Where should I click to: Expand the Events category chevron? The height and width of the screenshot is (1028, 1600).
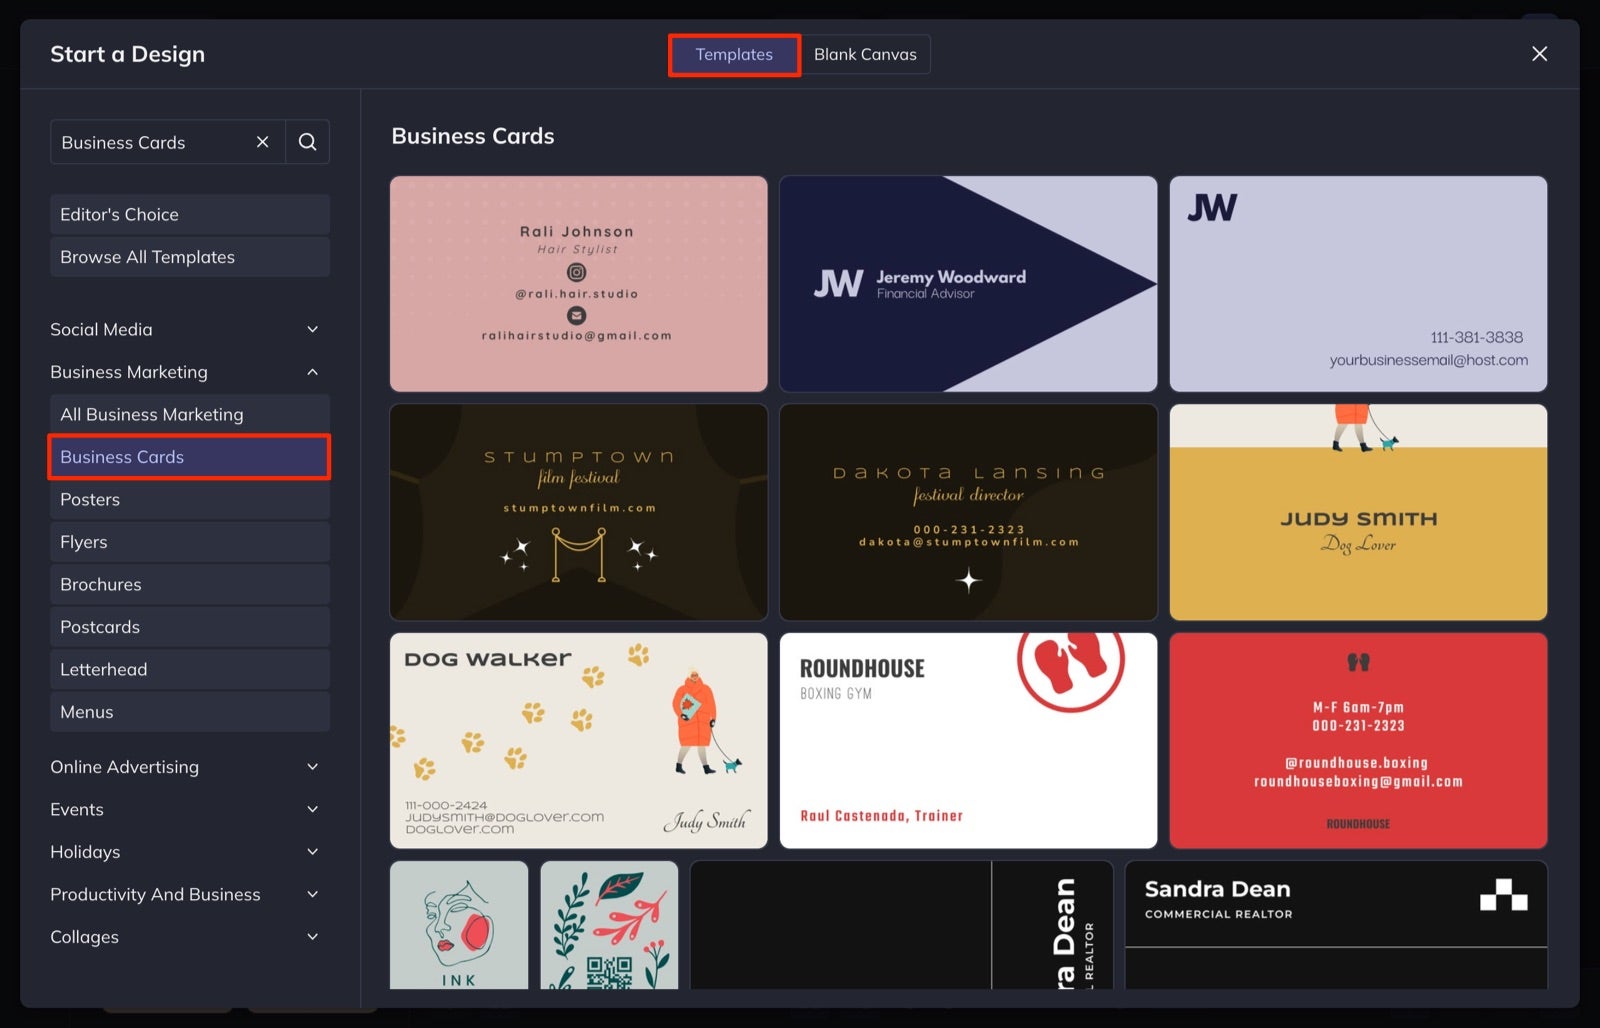pos(312,809)
